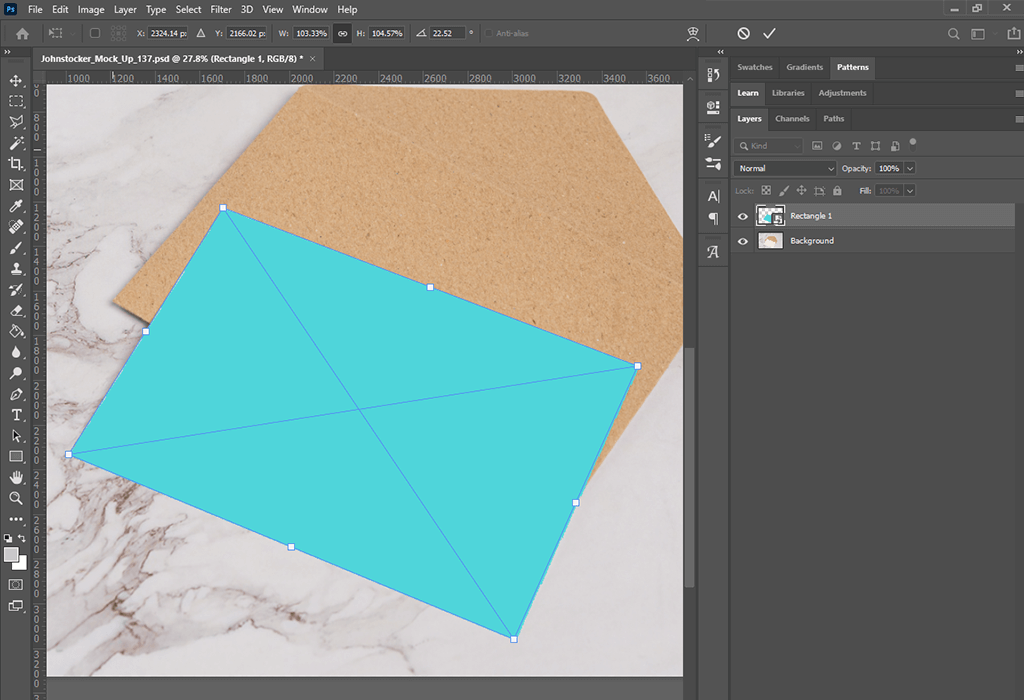The width and height of the screenshot is (1024, 700).
Task: Open the Character panel icon
Action: 713,196
